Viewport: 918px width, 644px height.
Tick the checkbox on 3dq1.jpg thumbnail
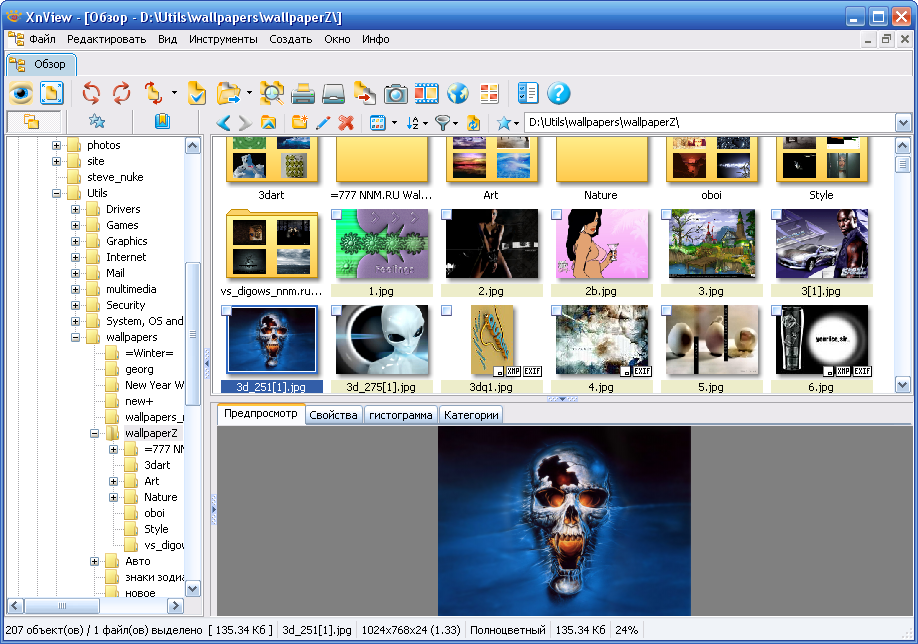pyautogui.click(x=447, y=311)
